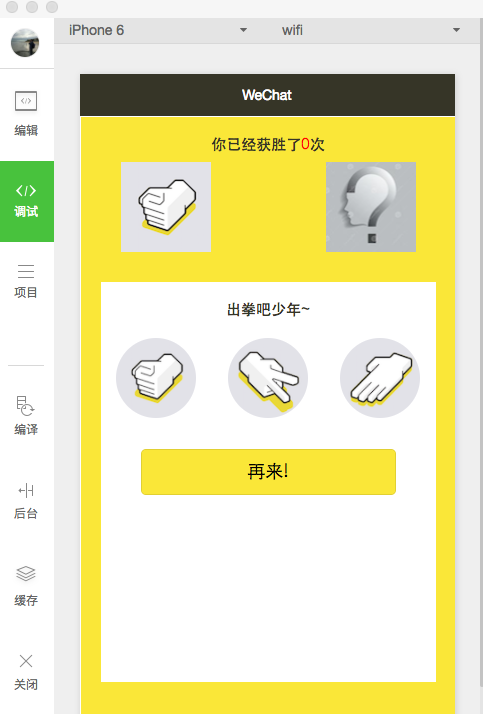Choose the scissors gesture circle

(x=268, y=377)
